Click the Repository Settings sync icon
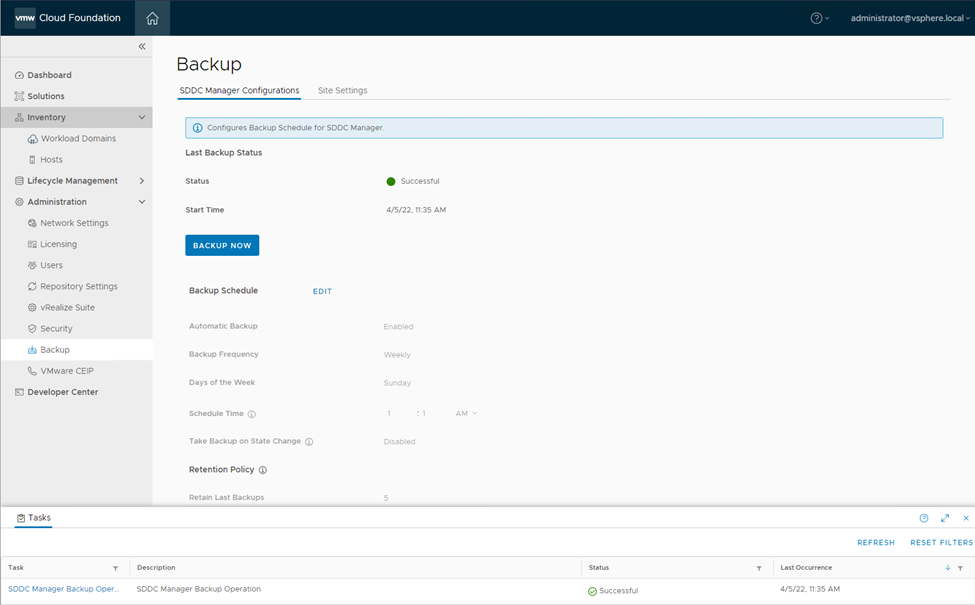This screenshot has width=975, height=605. click(32, 287)
